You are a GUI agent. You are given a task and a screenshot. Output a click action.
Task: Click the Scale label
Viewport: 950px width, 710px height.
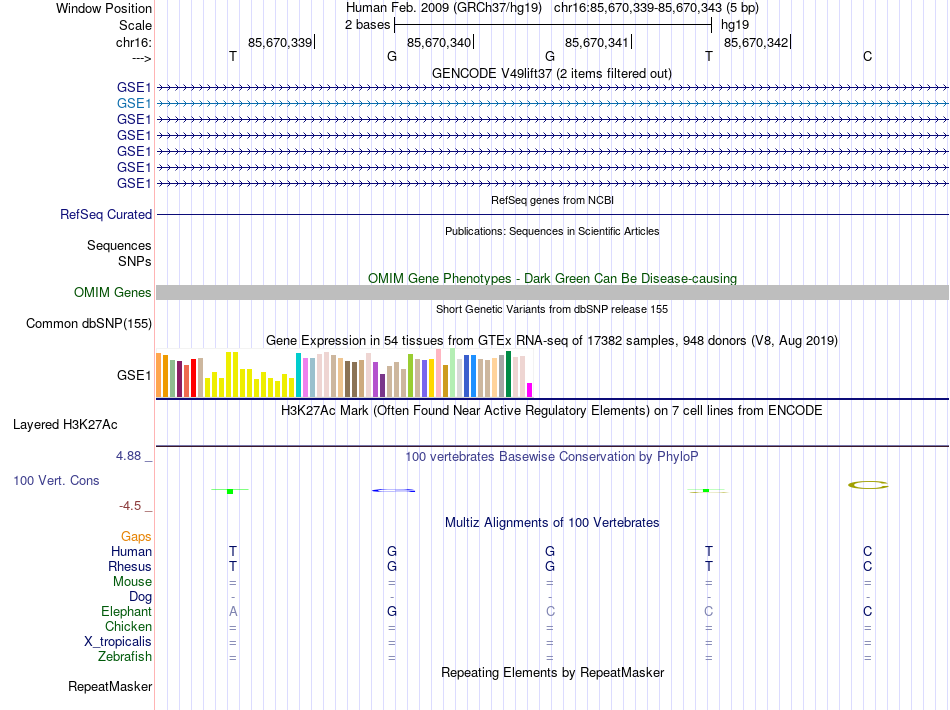pos(136,25)
